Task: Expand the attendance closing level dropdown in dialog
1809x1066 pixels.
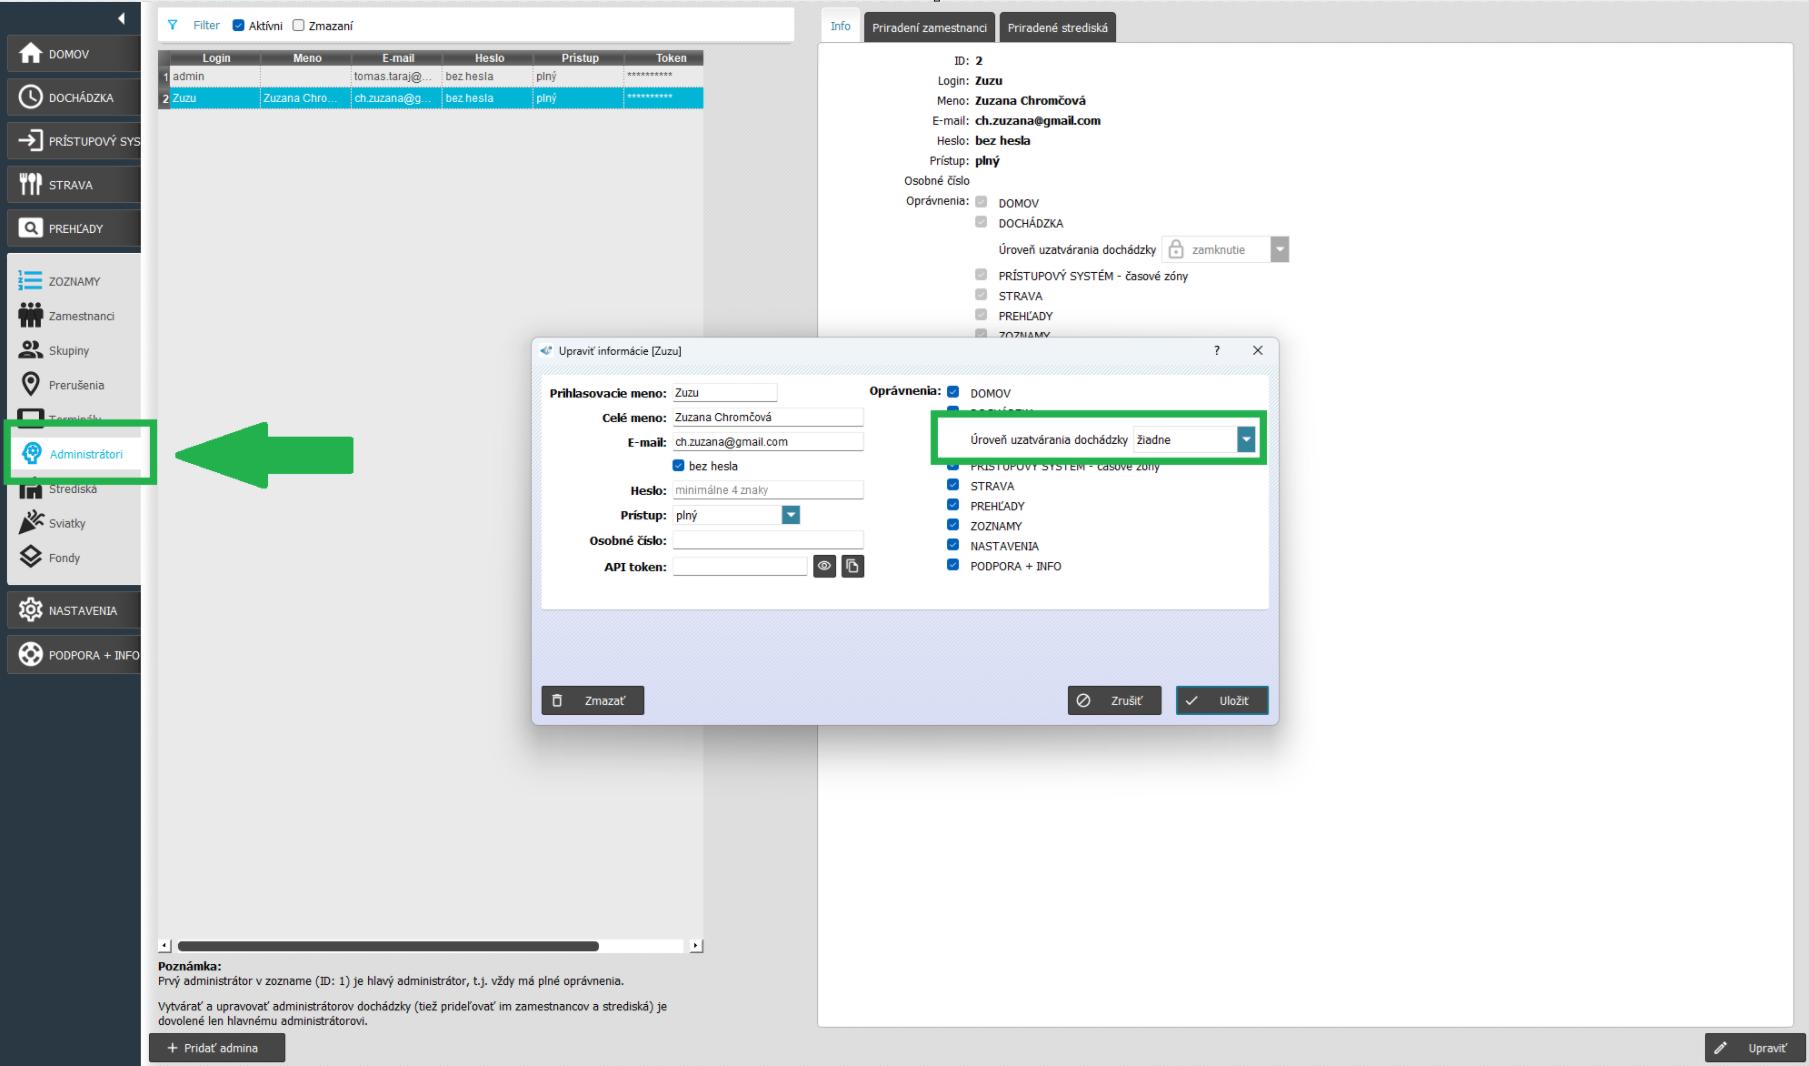Action: [1245, 440]
